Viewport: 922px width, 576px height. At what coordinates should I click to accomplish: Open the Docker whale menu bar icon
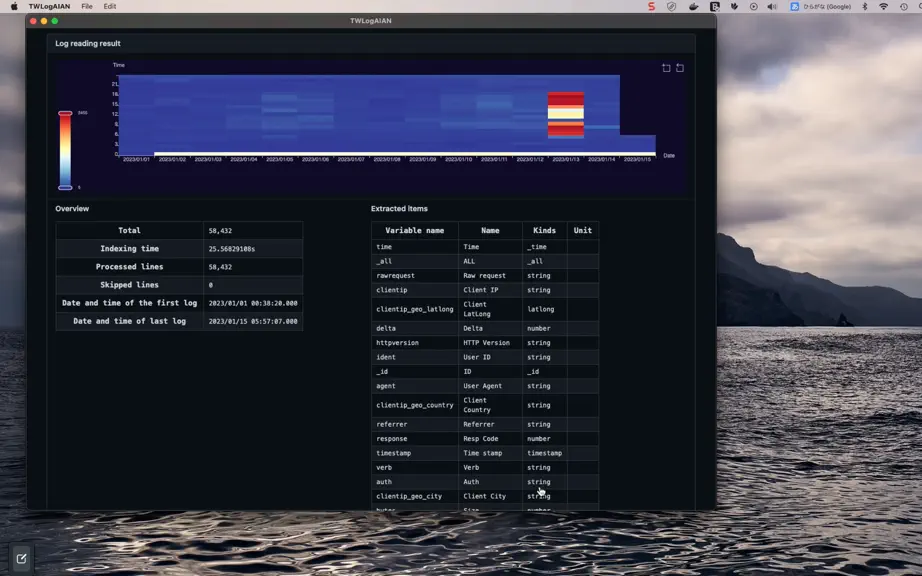[693, 6]
